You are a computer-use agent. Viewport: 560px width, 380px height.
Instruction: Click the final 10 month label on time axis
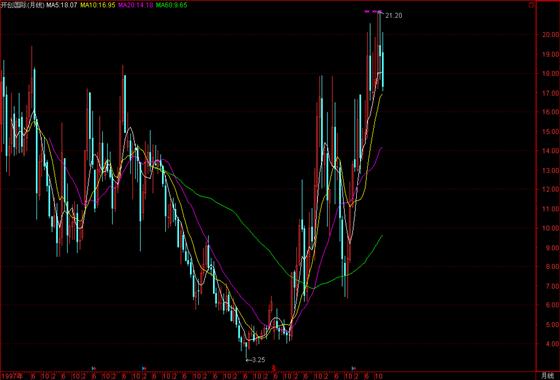click(378, 376)
